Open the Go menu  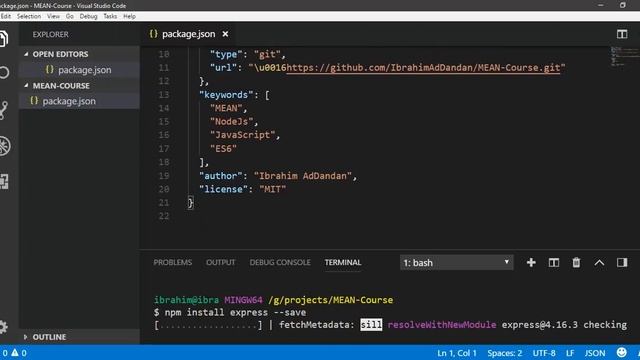click(x=70, y=16)
